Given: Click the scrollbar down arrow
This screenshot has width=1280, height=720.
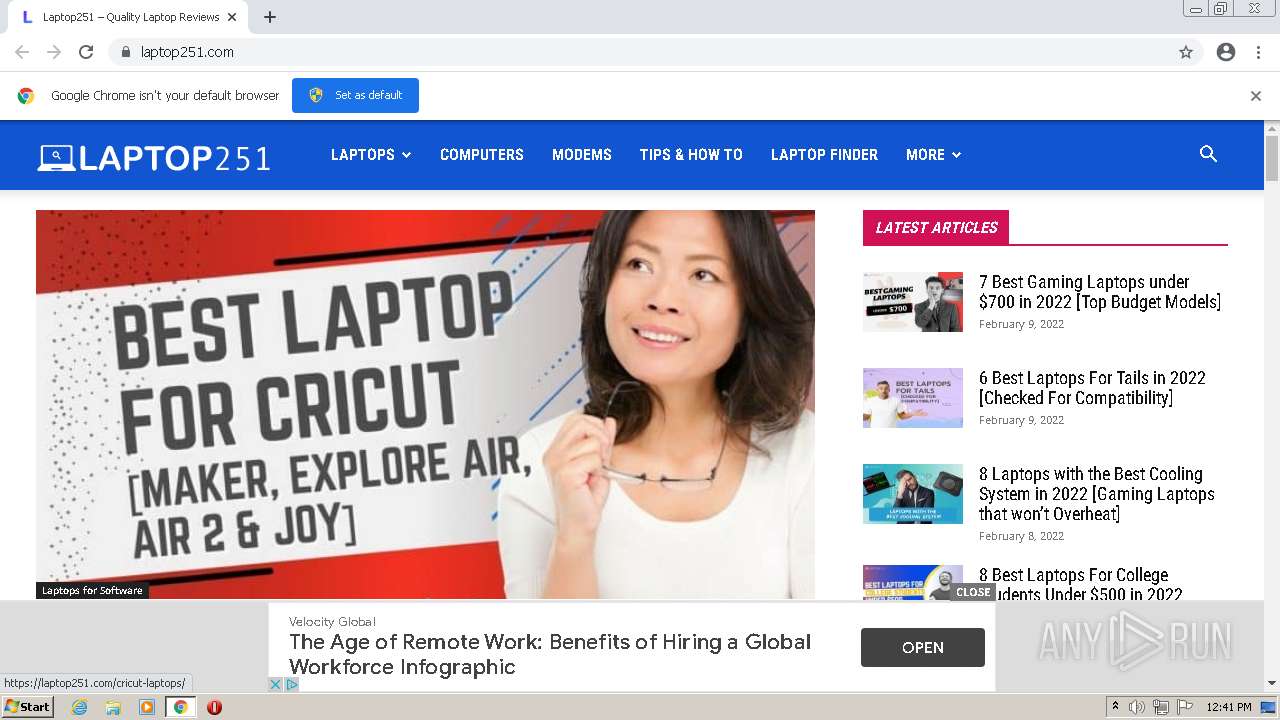Looking at the screenshot, I should (1272, 683).
